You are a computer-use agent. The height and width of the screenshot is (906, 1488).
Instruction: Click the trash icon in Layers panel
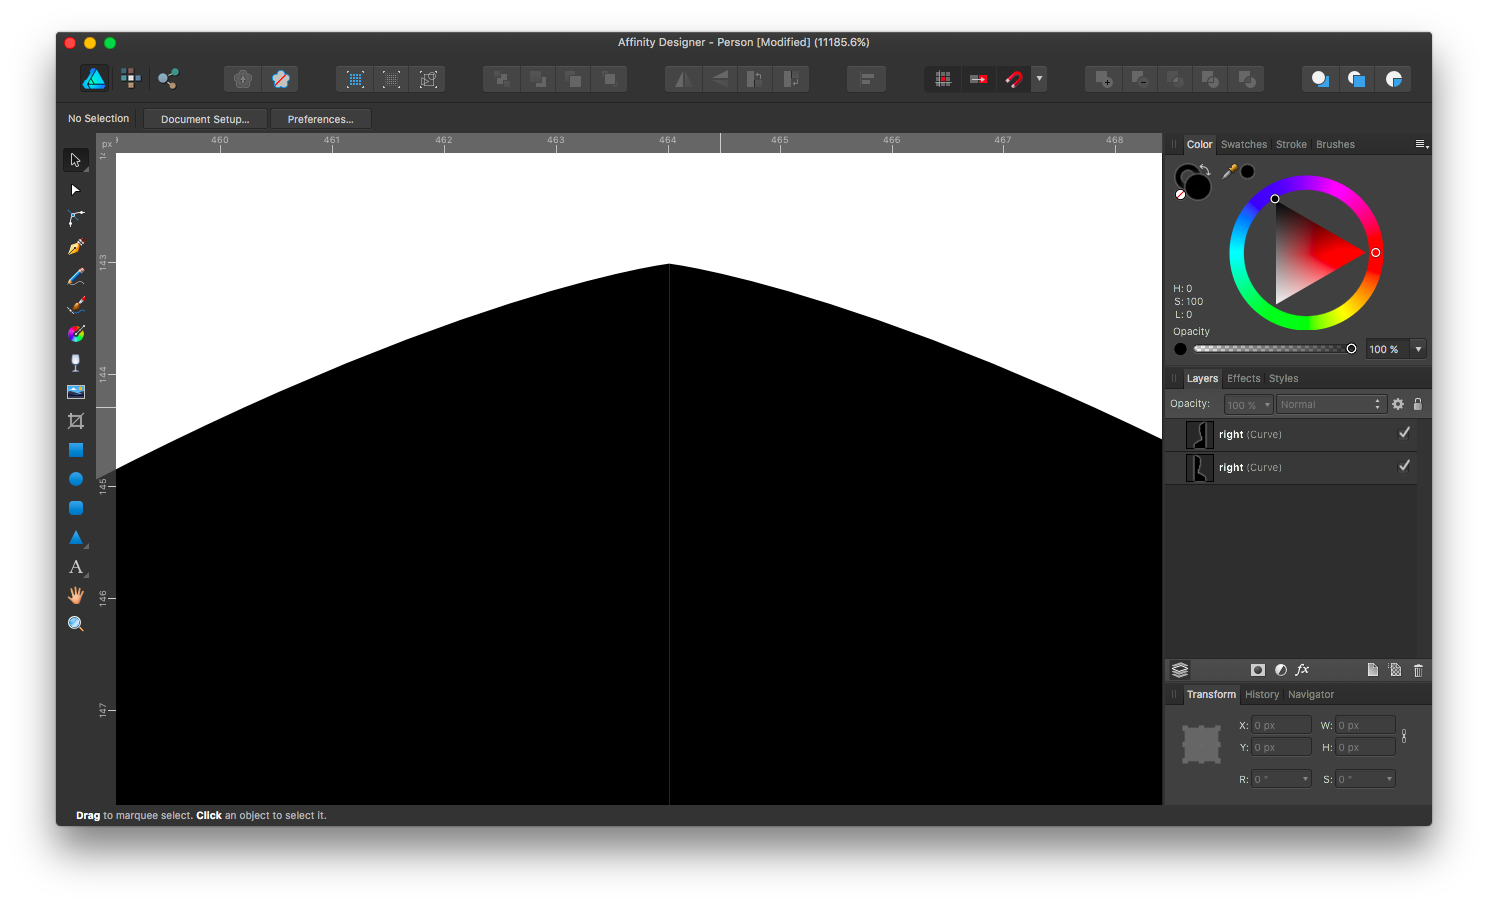coord(1418,670)
